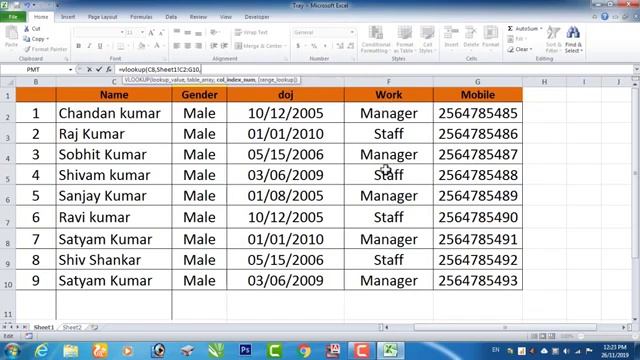Click the Decrease Font Size icon
The height and width of the screenshot is (360, 640).
coord(161,33)
